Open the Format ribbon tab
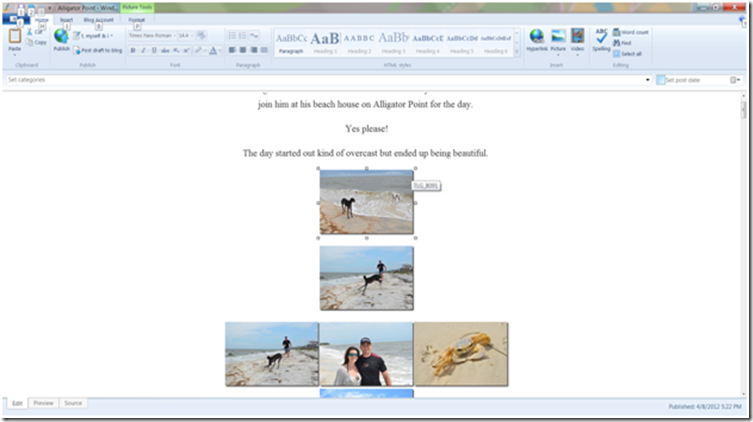 [137, 20]
